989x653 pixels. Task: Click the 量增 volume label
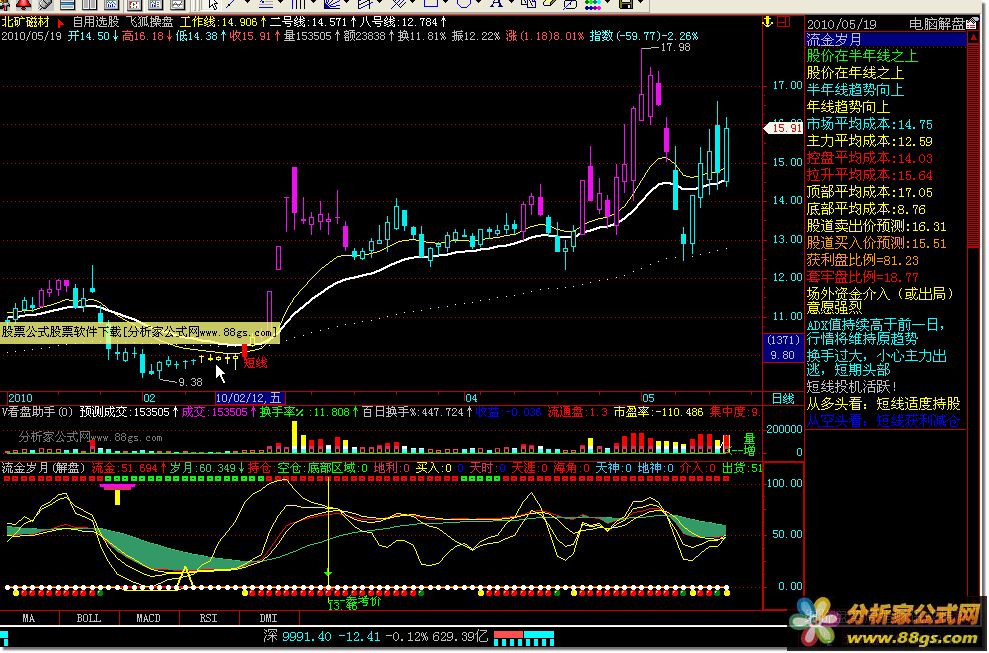[749, 444]
